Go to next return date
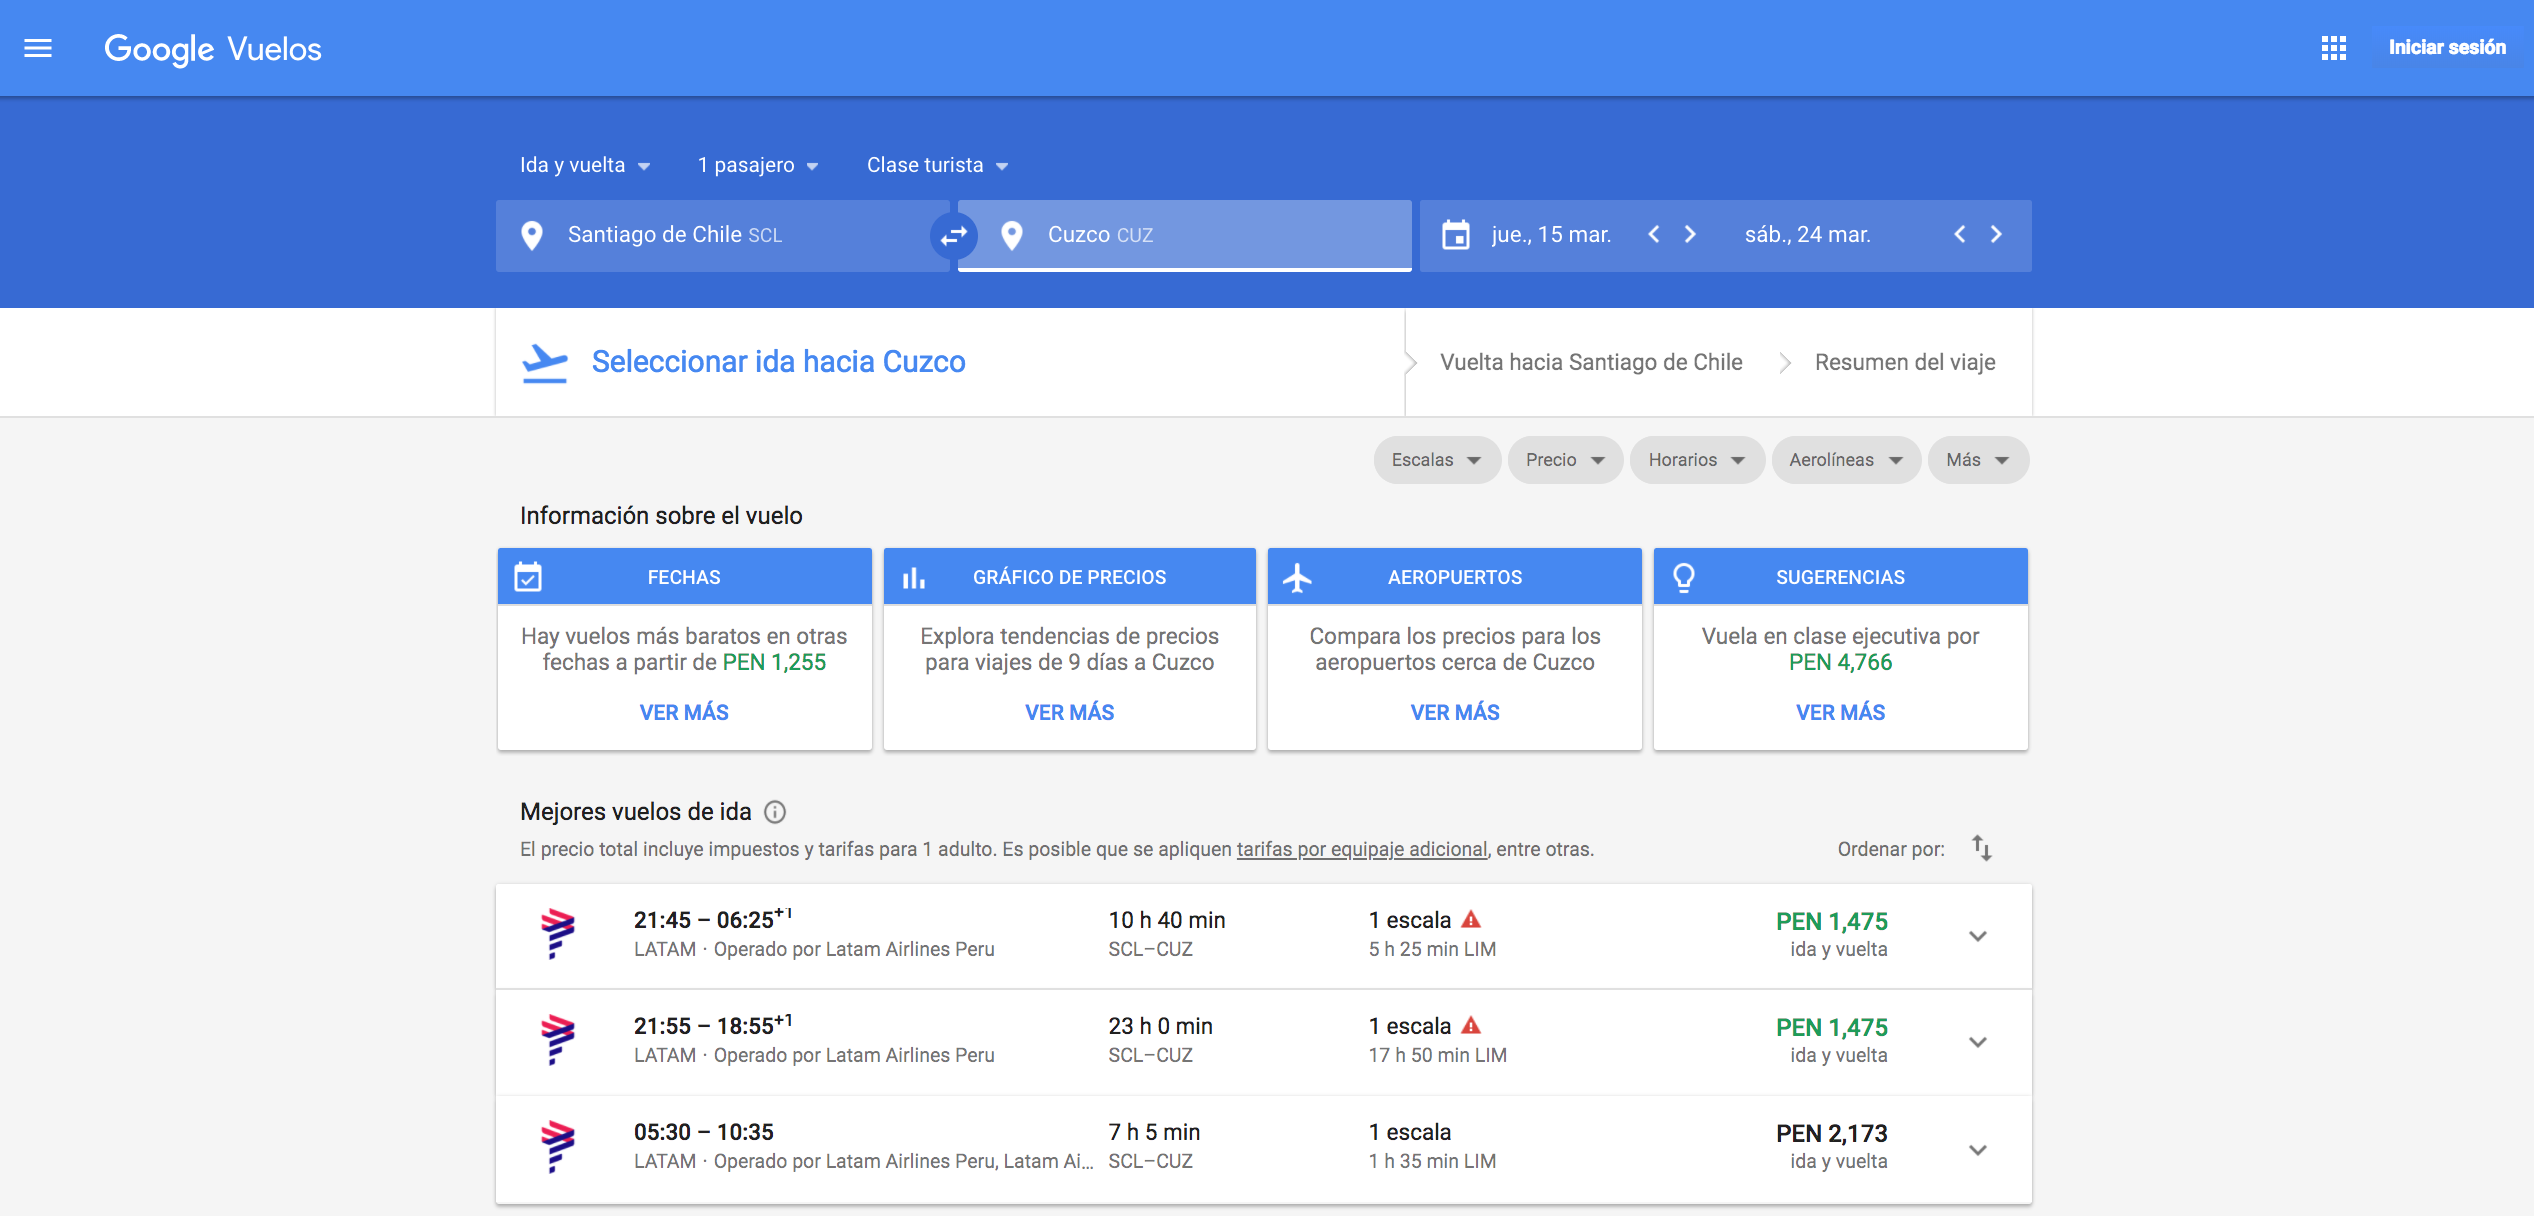 (1996, 234)
